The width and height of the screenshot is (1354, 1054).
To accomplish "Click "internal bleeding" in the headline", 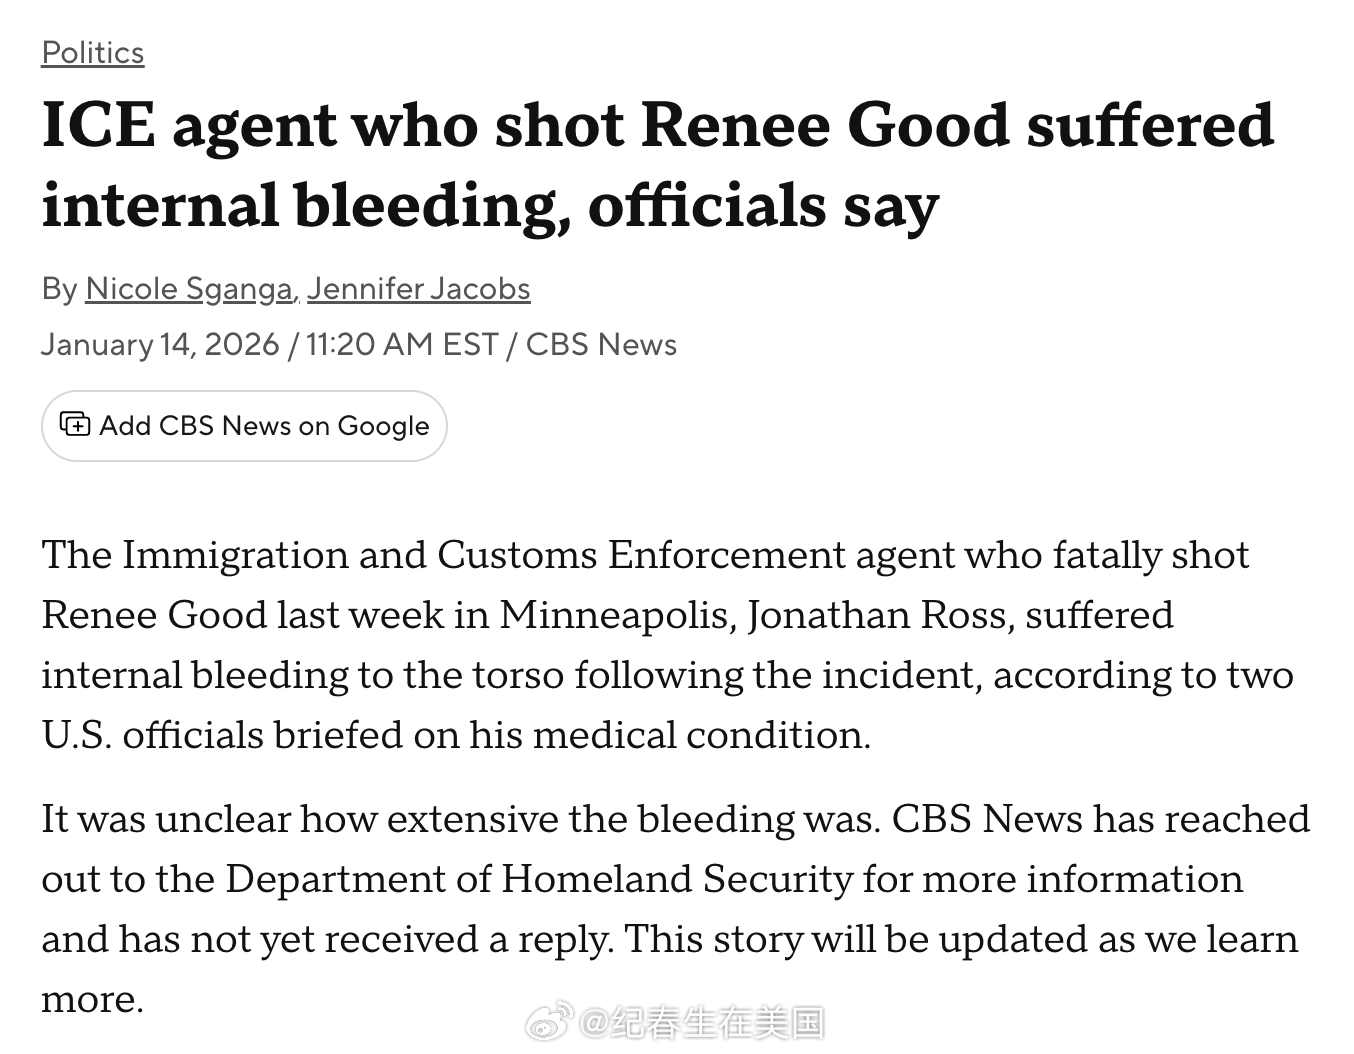I will point(299,206).
